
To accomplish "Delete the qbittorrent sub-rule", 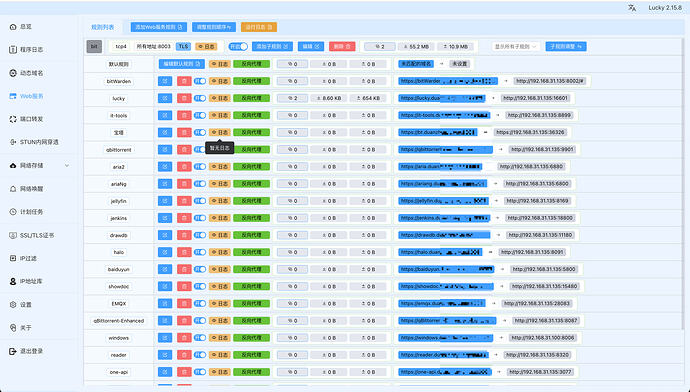I will pos(184,150).
